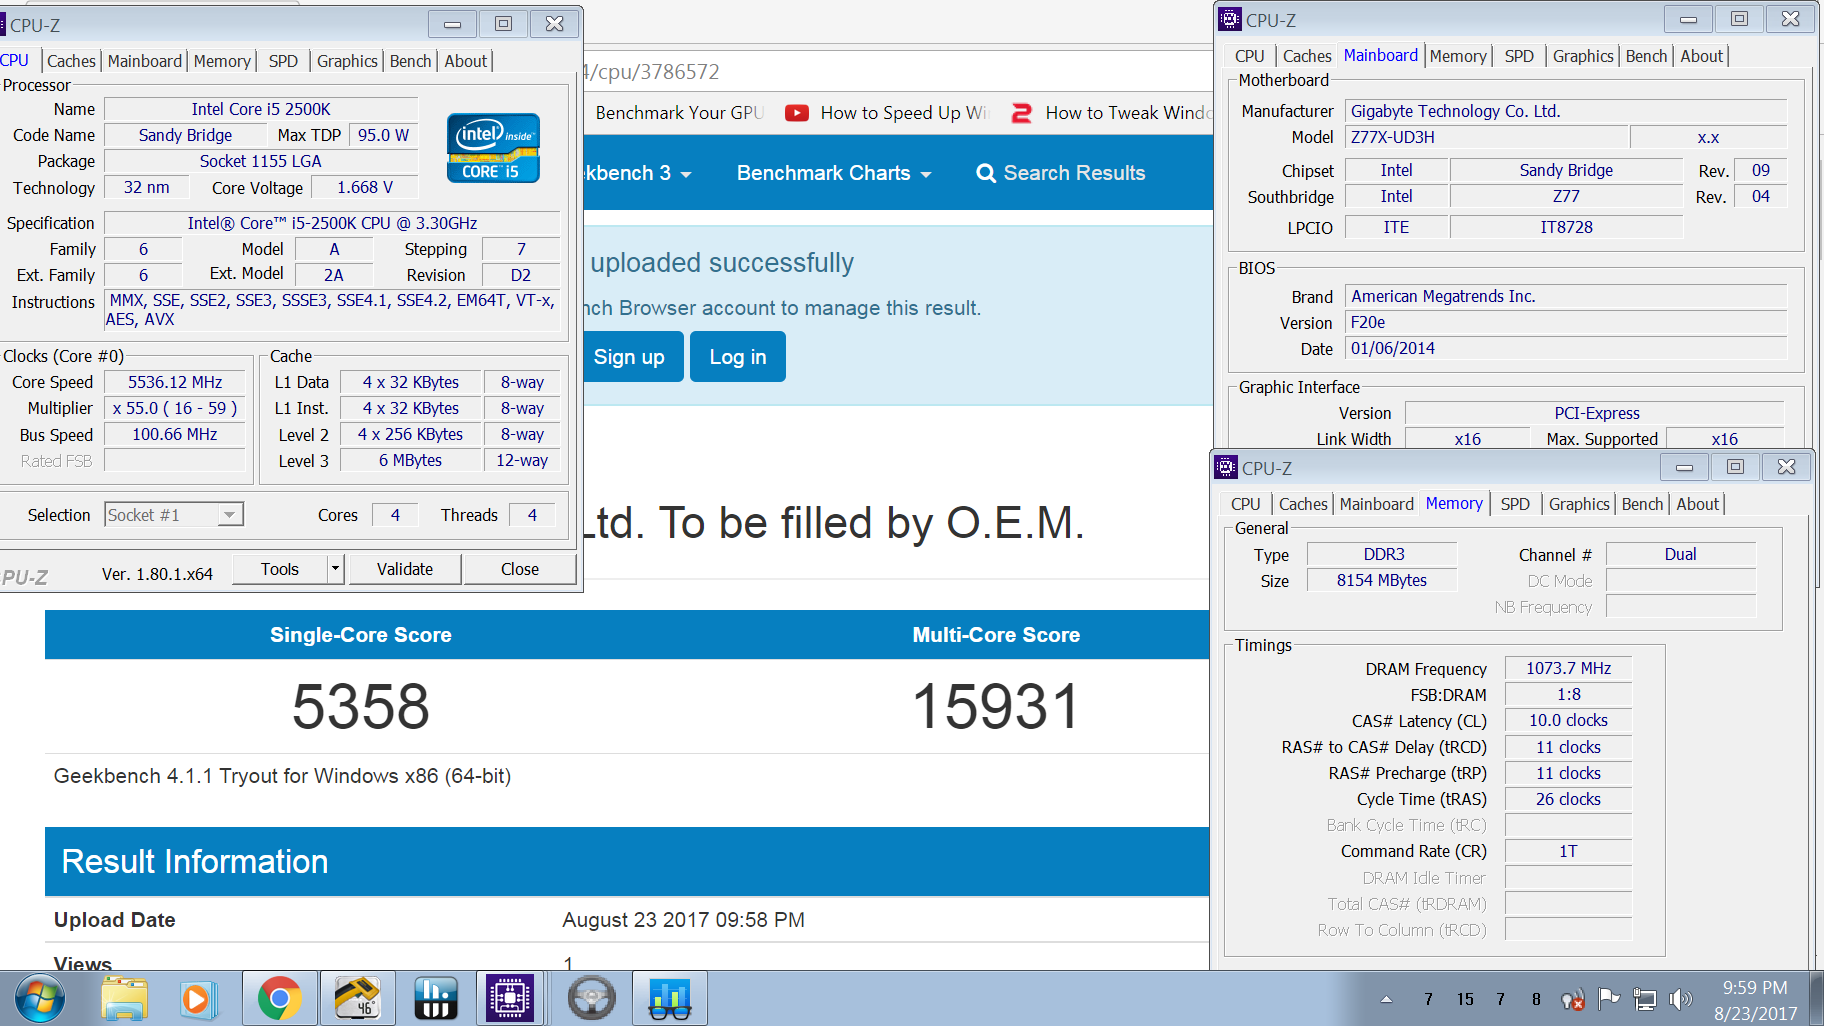Click the Core Speed value 5536.12 MHz
1824x1026 pixels.
175,382
